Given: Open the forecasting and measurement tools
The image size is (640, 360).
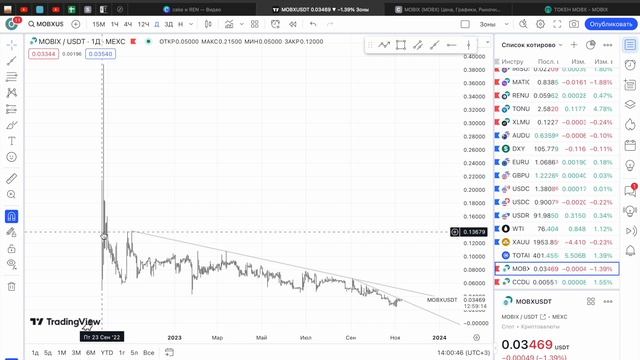Looking at the screenshot, I should coord(11,109).
